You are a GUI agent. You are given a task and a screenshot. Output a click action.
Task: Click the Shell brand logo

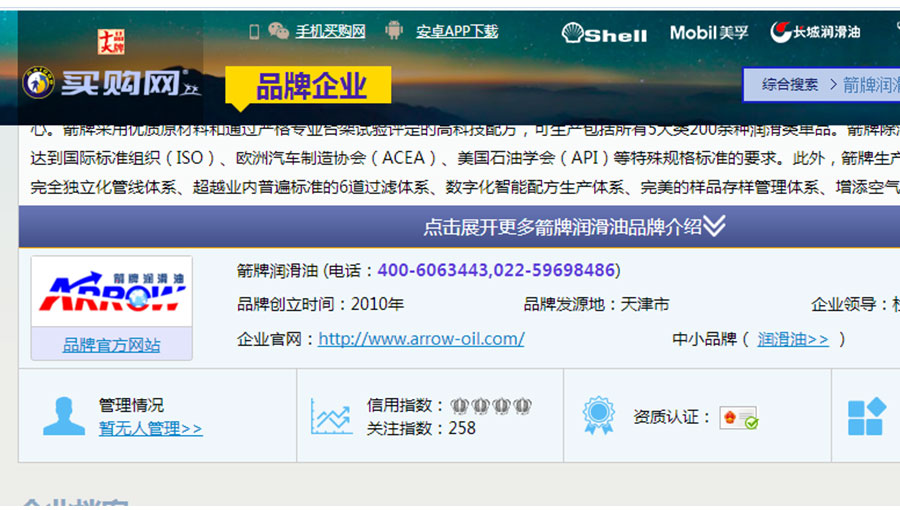point(604,33)
